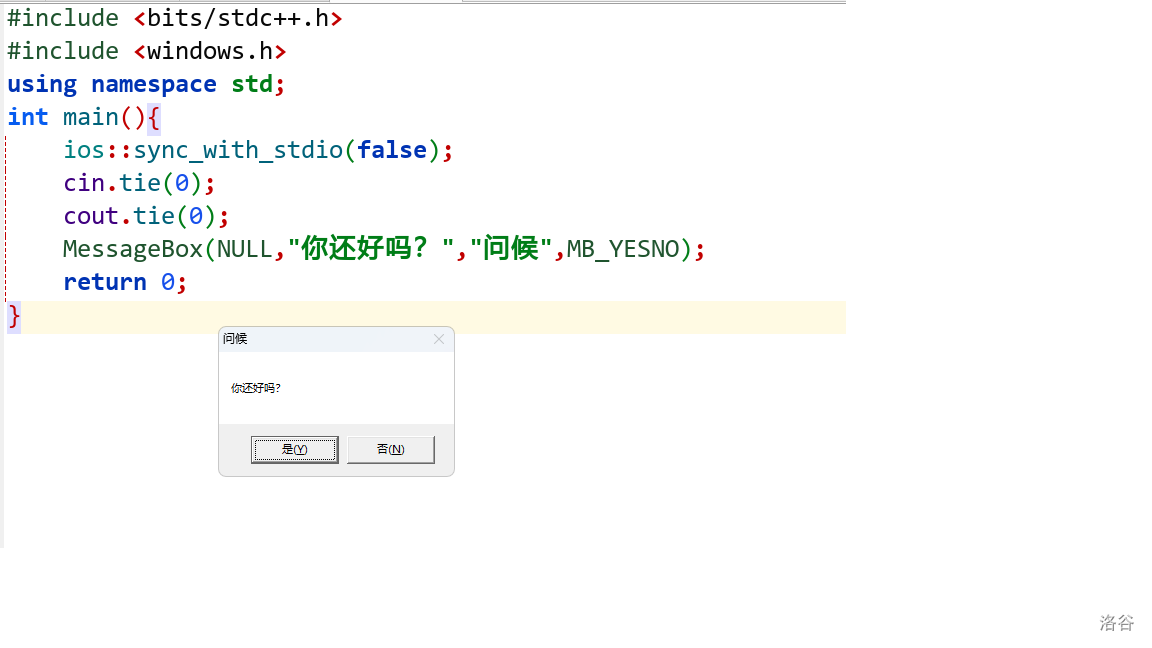This screenshot has width=1152, height=648.
Task: Click the "问候" string literal in code
Action: (x=511, y=249)
